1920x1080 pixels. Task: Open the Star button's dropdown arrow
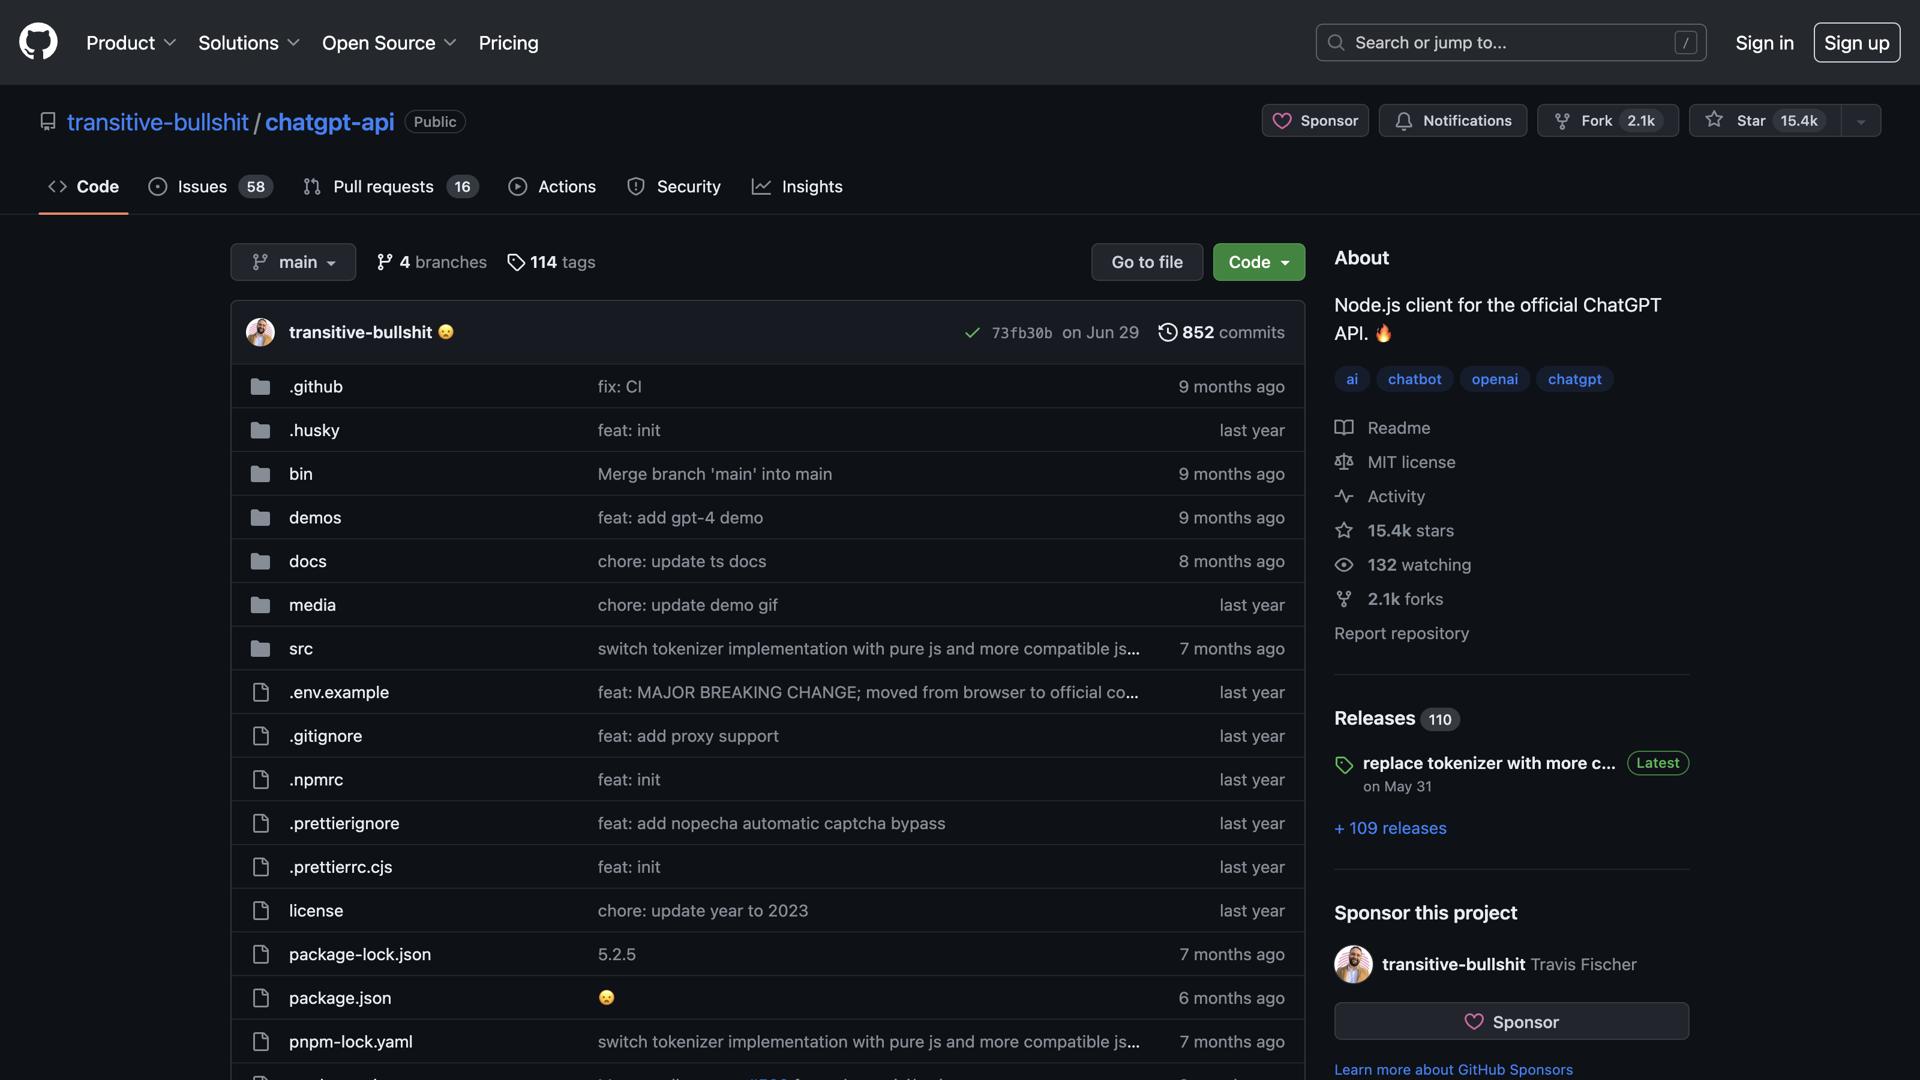coord(1859,120)
